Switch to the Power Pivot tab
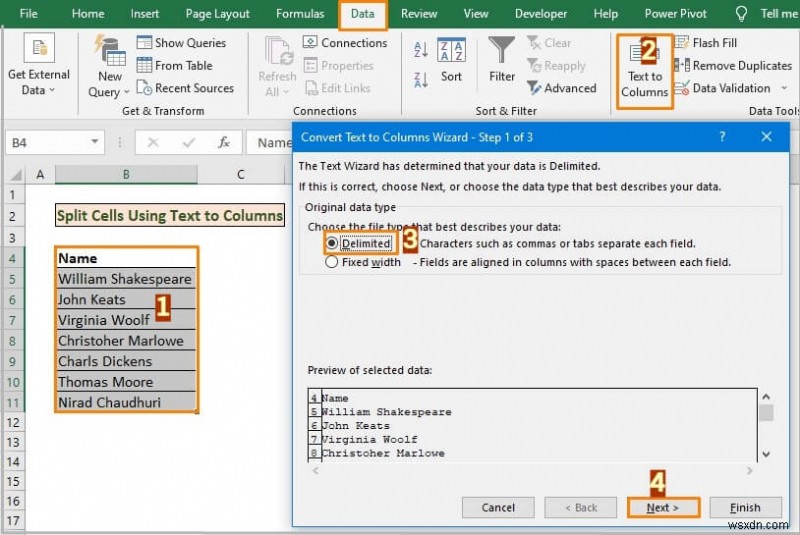The width and height of the screenshot is (800, 535). click(x=676, y=14)
